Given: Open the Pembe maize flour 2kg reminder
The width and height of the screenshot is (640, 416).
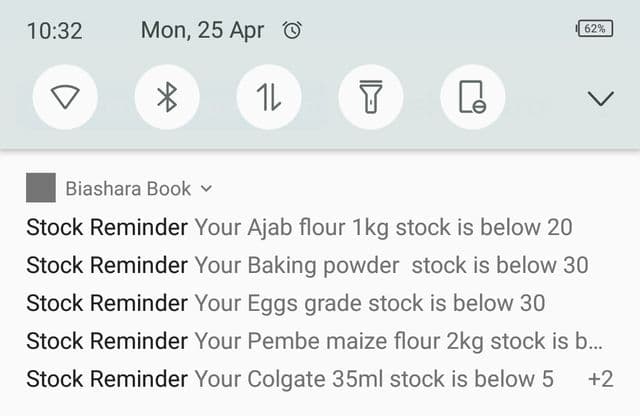Looking at the screenshot, I should 314,341.
